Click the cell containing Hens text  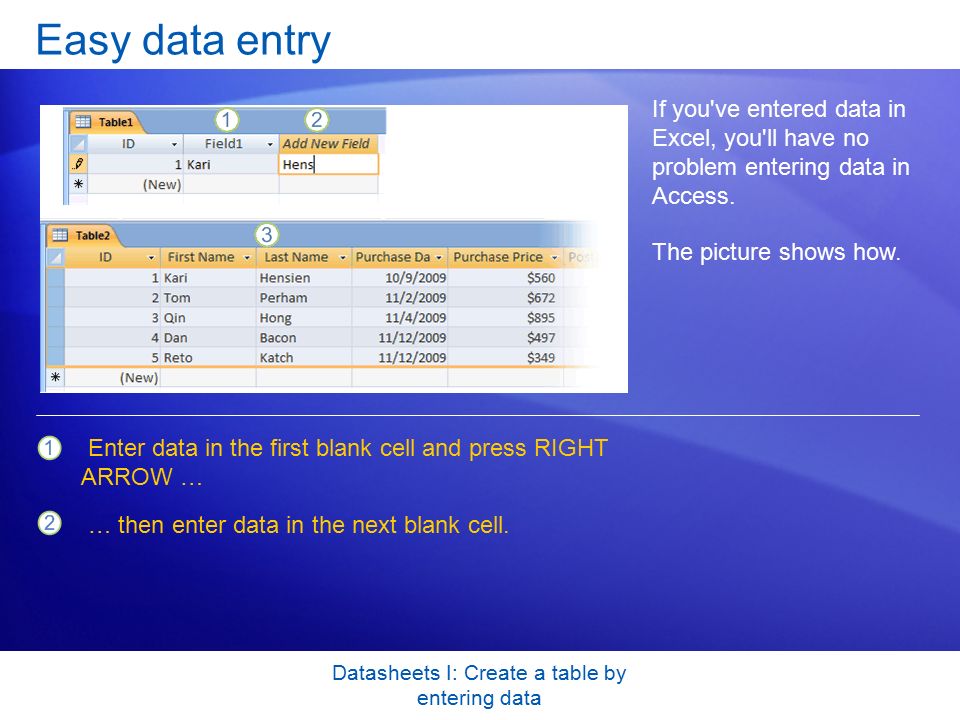tap(329, 164)
